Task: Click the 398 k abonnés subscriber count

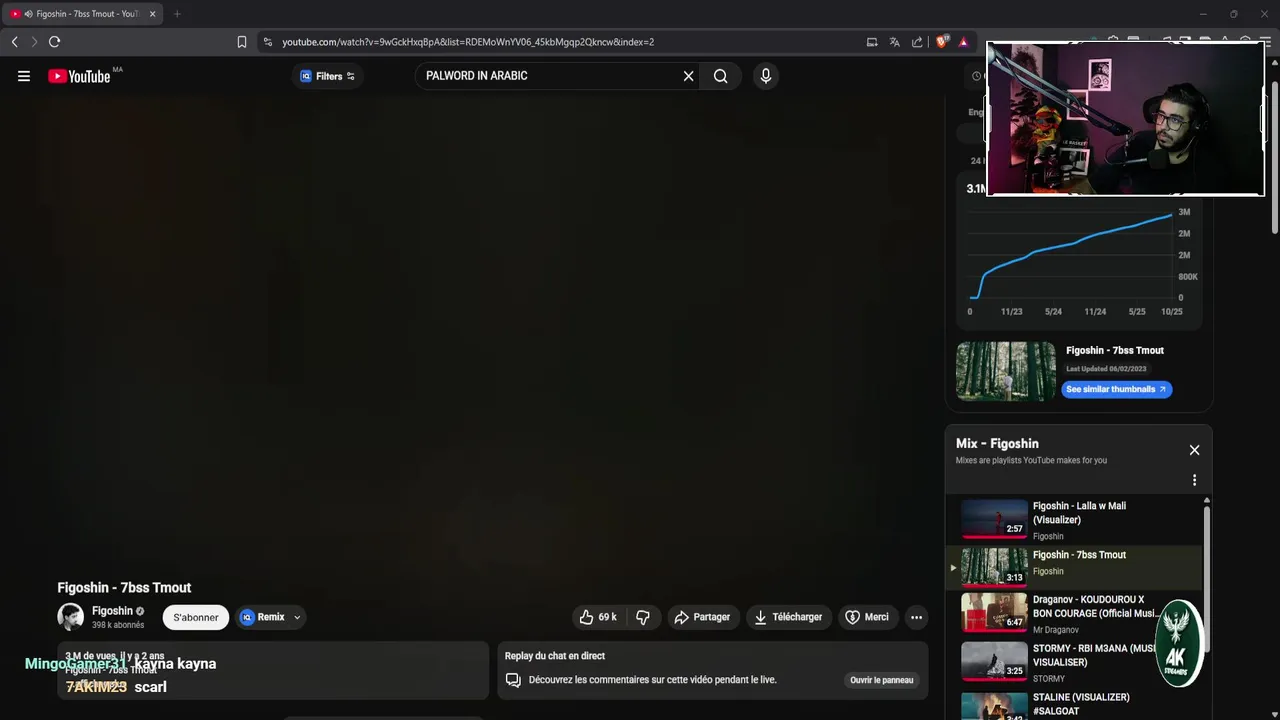Action: (118, 625)
